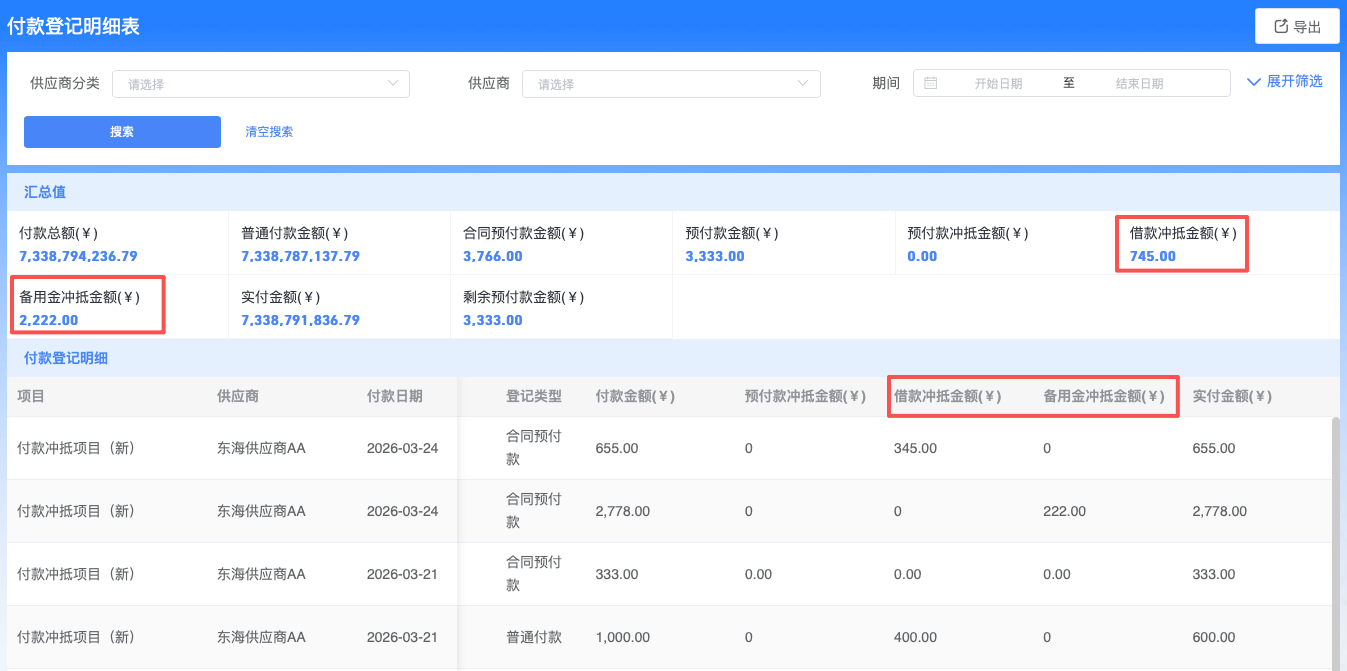Click the 登记类型 column header

pos(534,397)
